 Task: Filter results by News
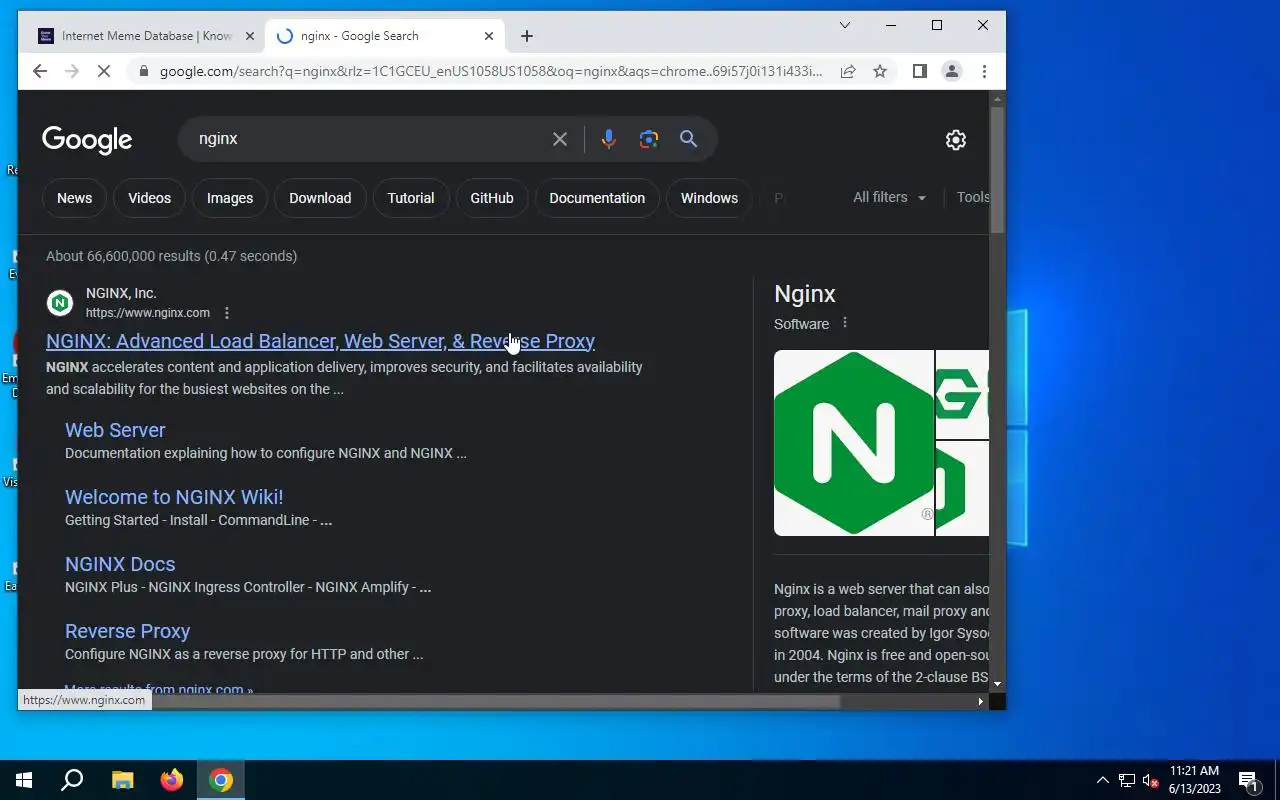point(74,198)
